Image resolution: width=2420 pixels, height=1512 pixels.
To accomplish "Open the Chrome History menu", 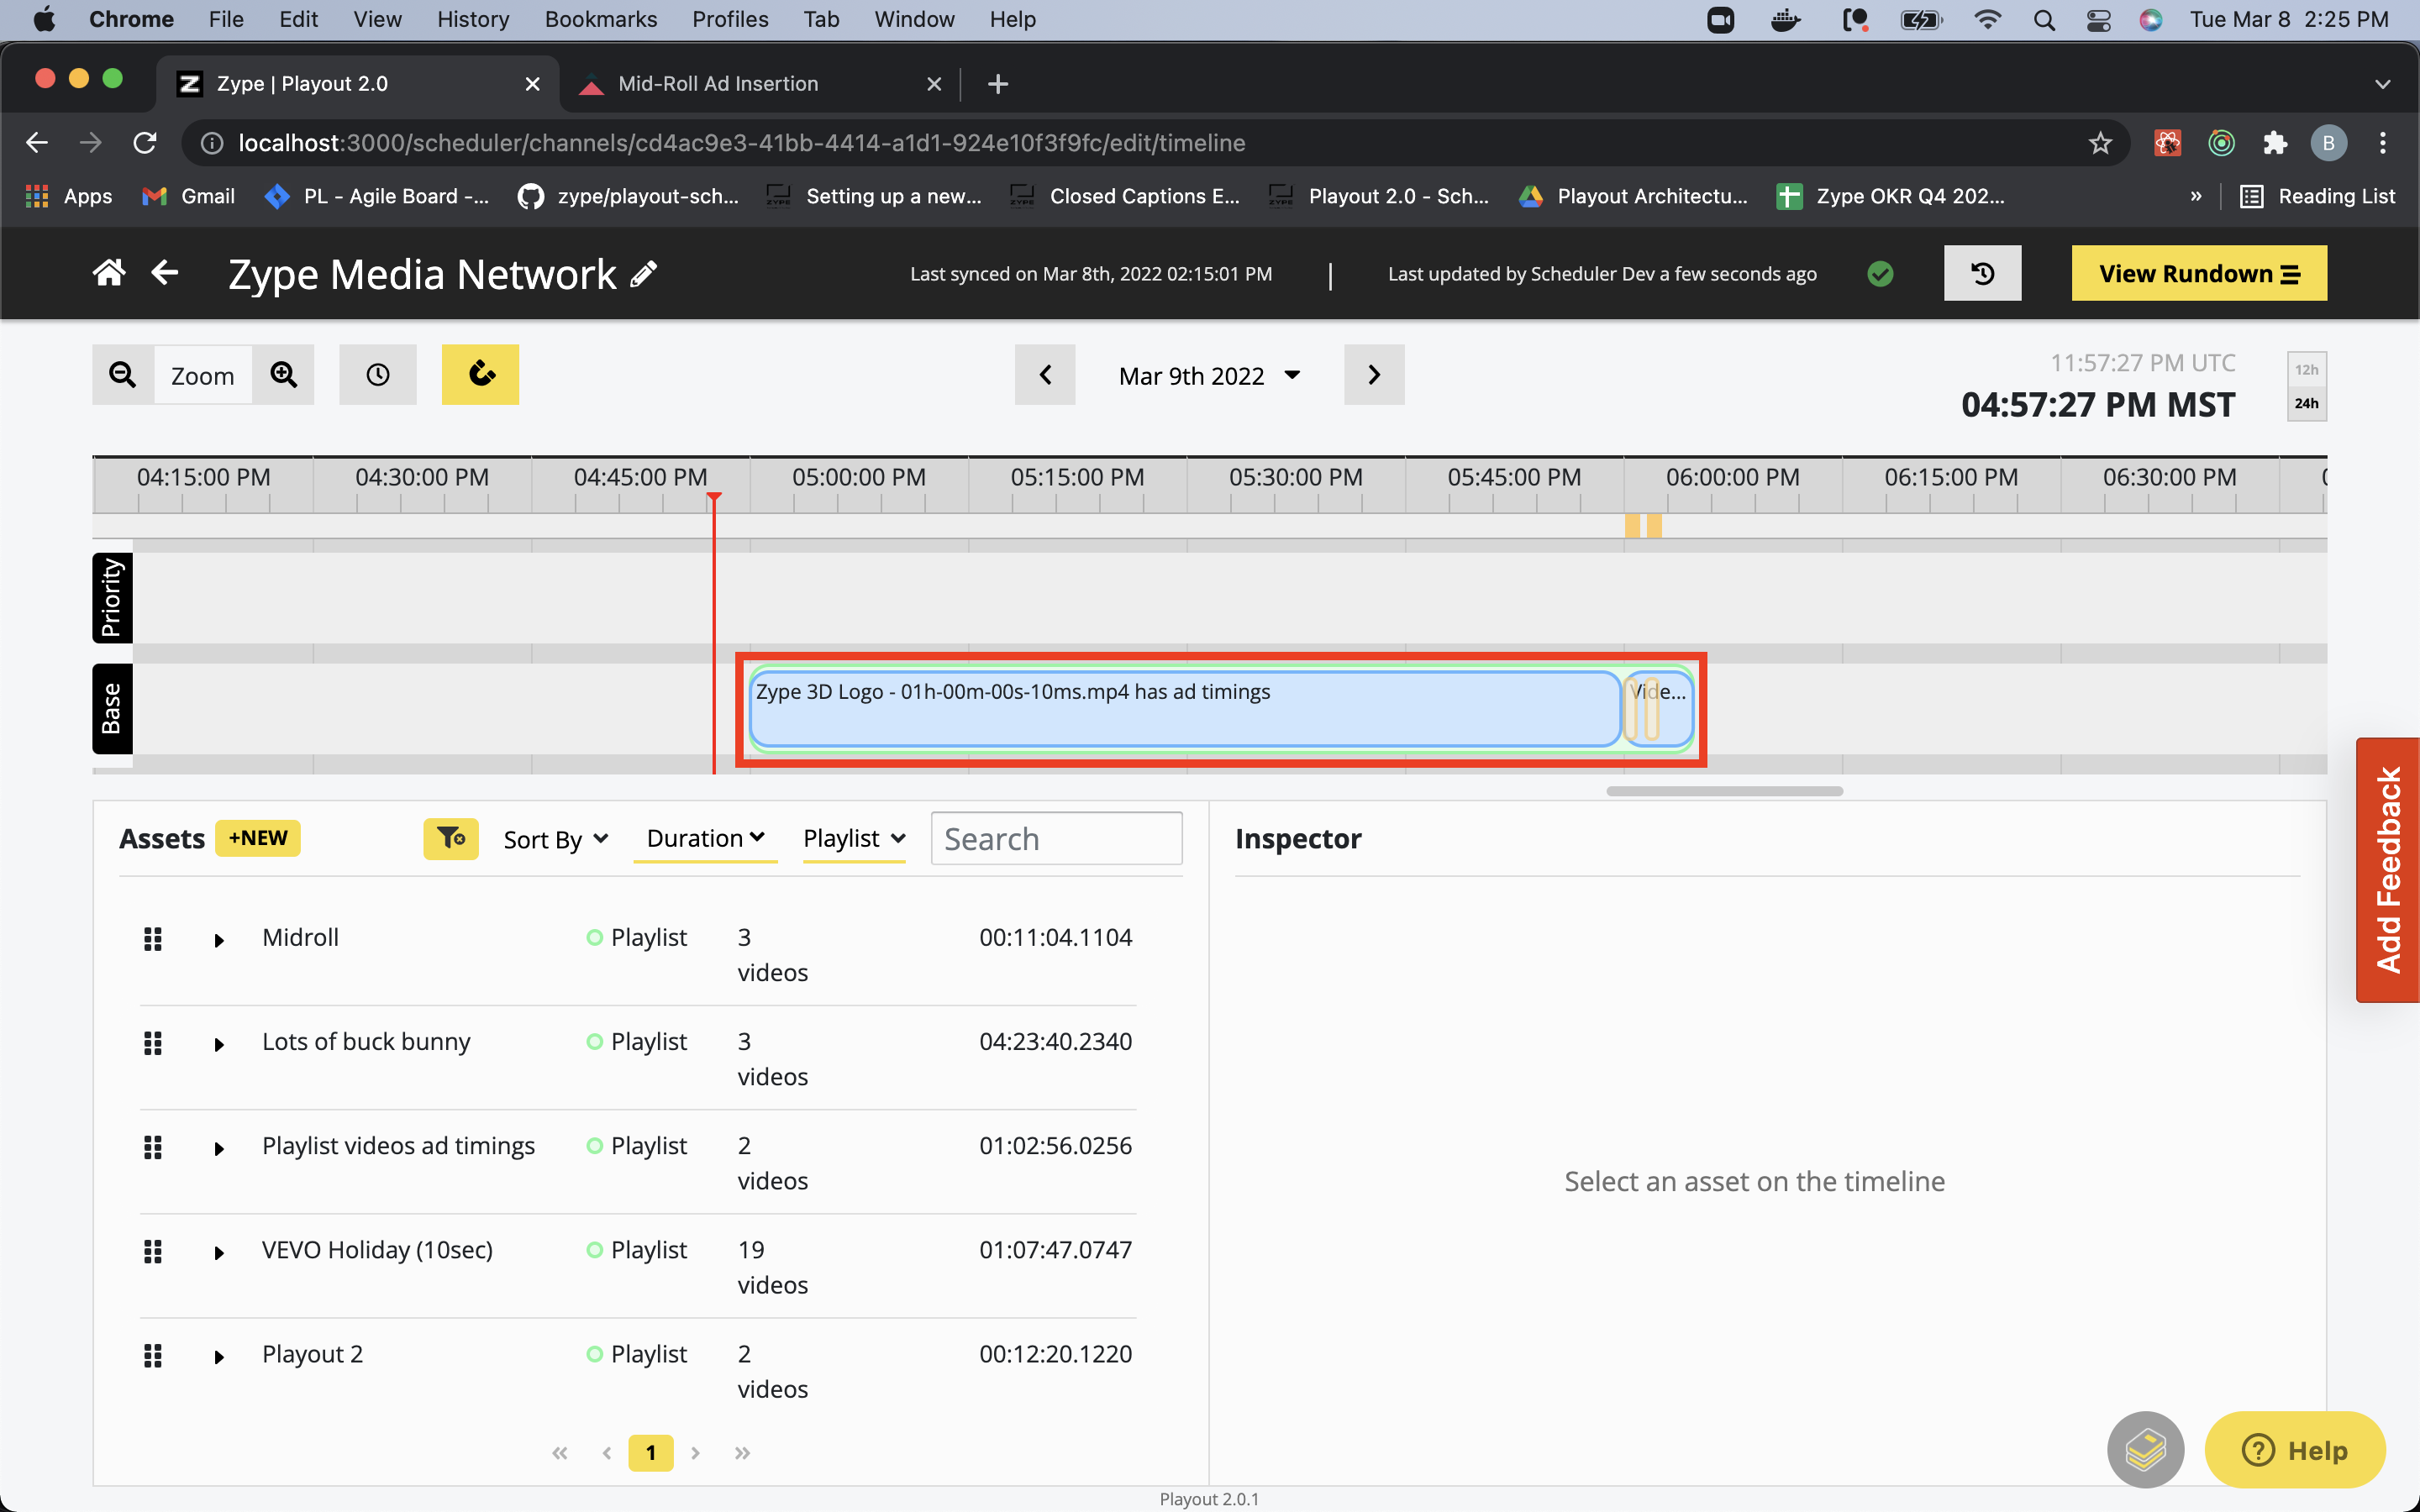I will (x=473, y=19).
